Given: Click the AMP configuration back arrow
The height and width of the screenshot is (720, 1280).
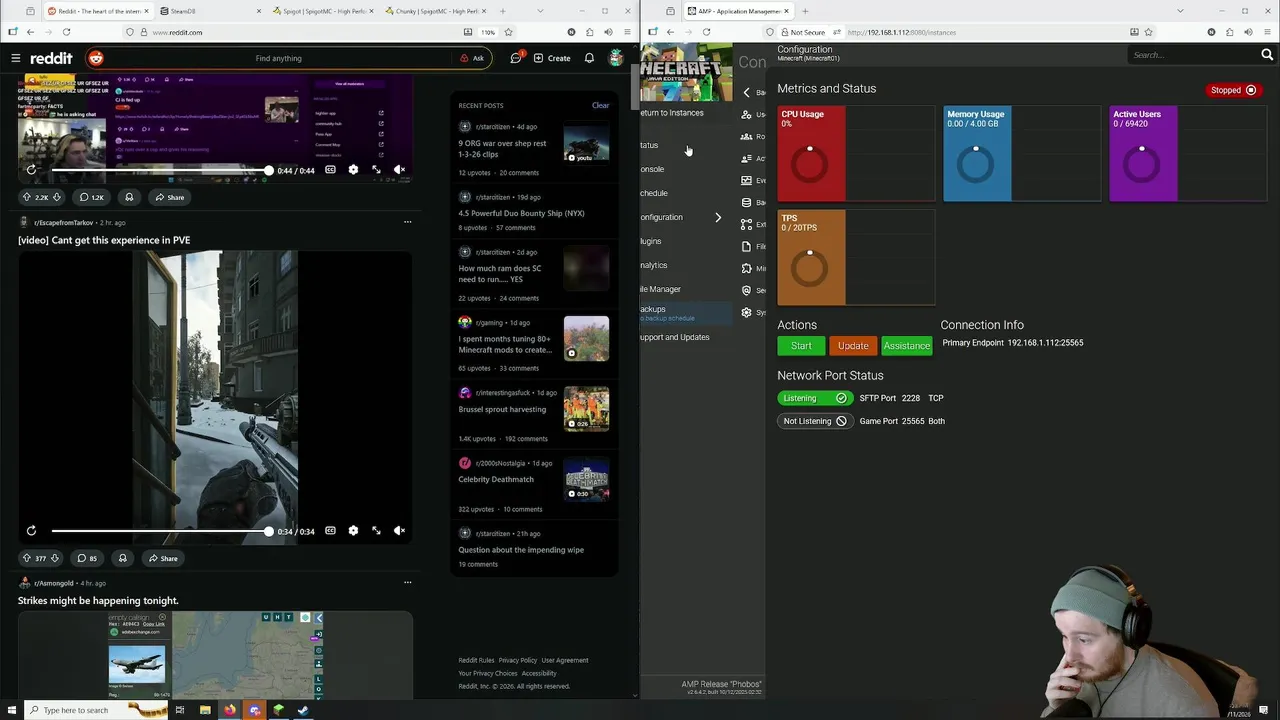Looking at the screenshot, I should click(x=746, y=92).
